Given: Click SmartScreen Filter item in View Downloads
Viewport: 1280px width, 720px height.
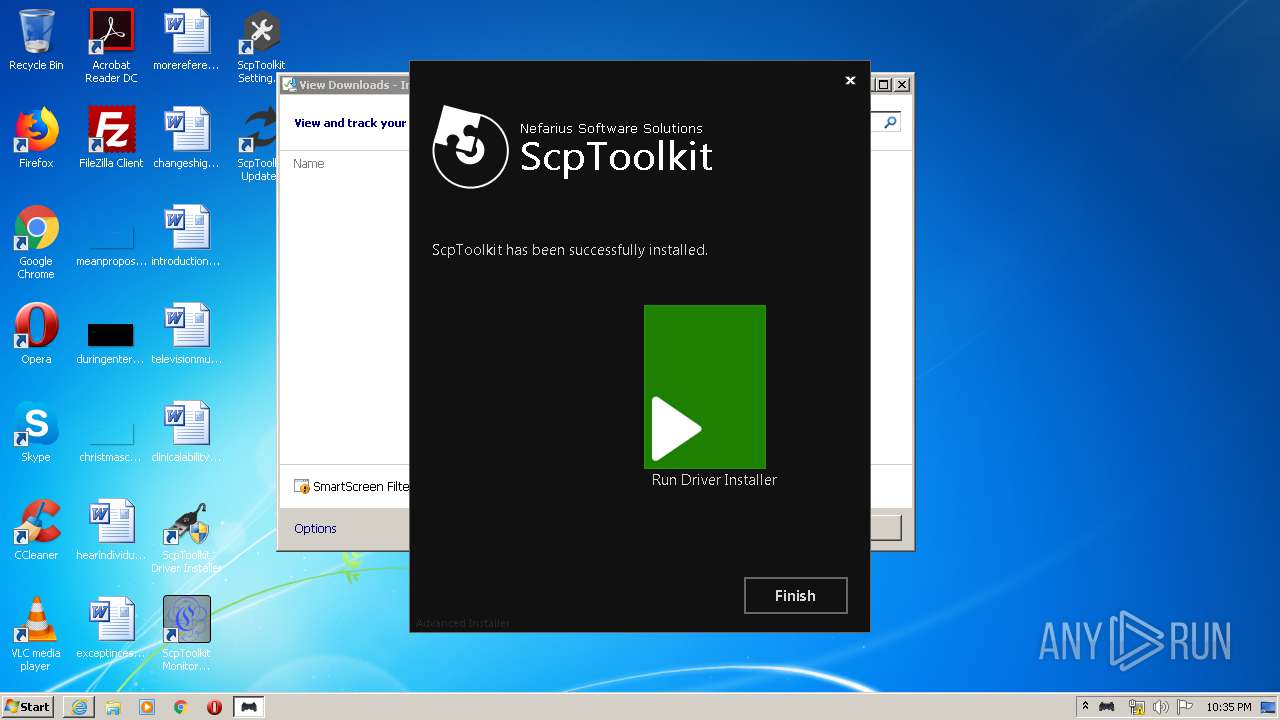Looking at the screenshot, I should coord(351,487).
